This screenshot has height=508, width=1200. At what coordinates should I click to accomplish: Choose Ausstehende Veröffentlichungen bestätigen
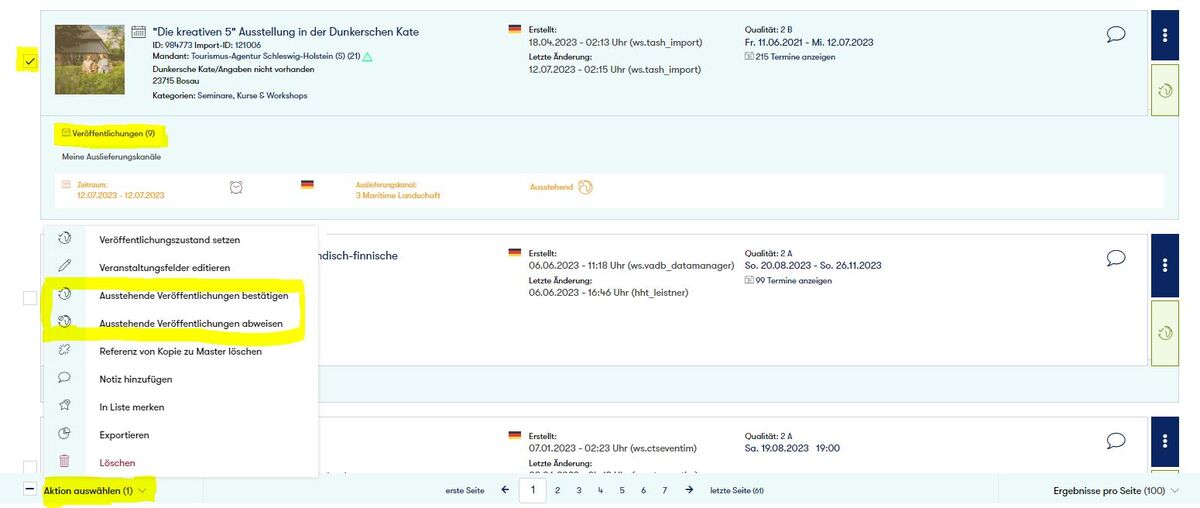[193, 296]
